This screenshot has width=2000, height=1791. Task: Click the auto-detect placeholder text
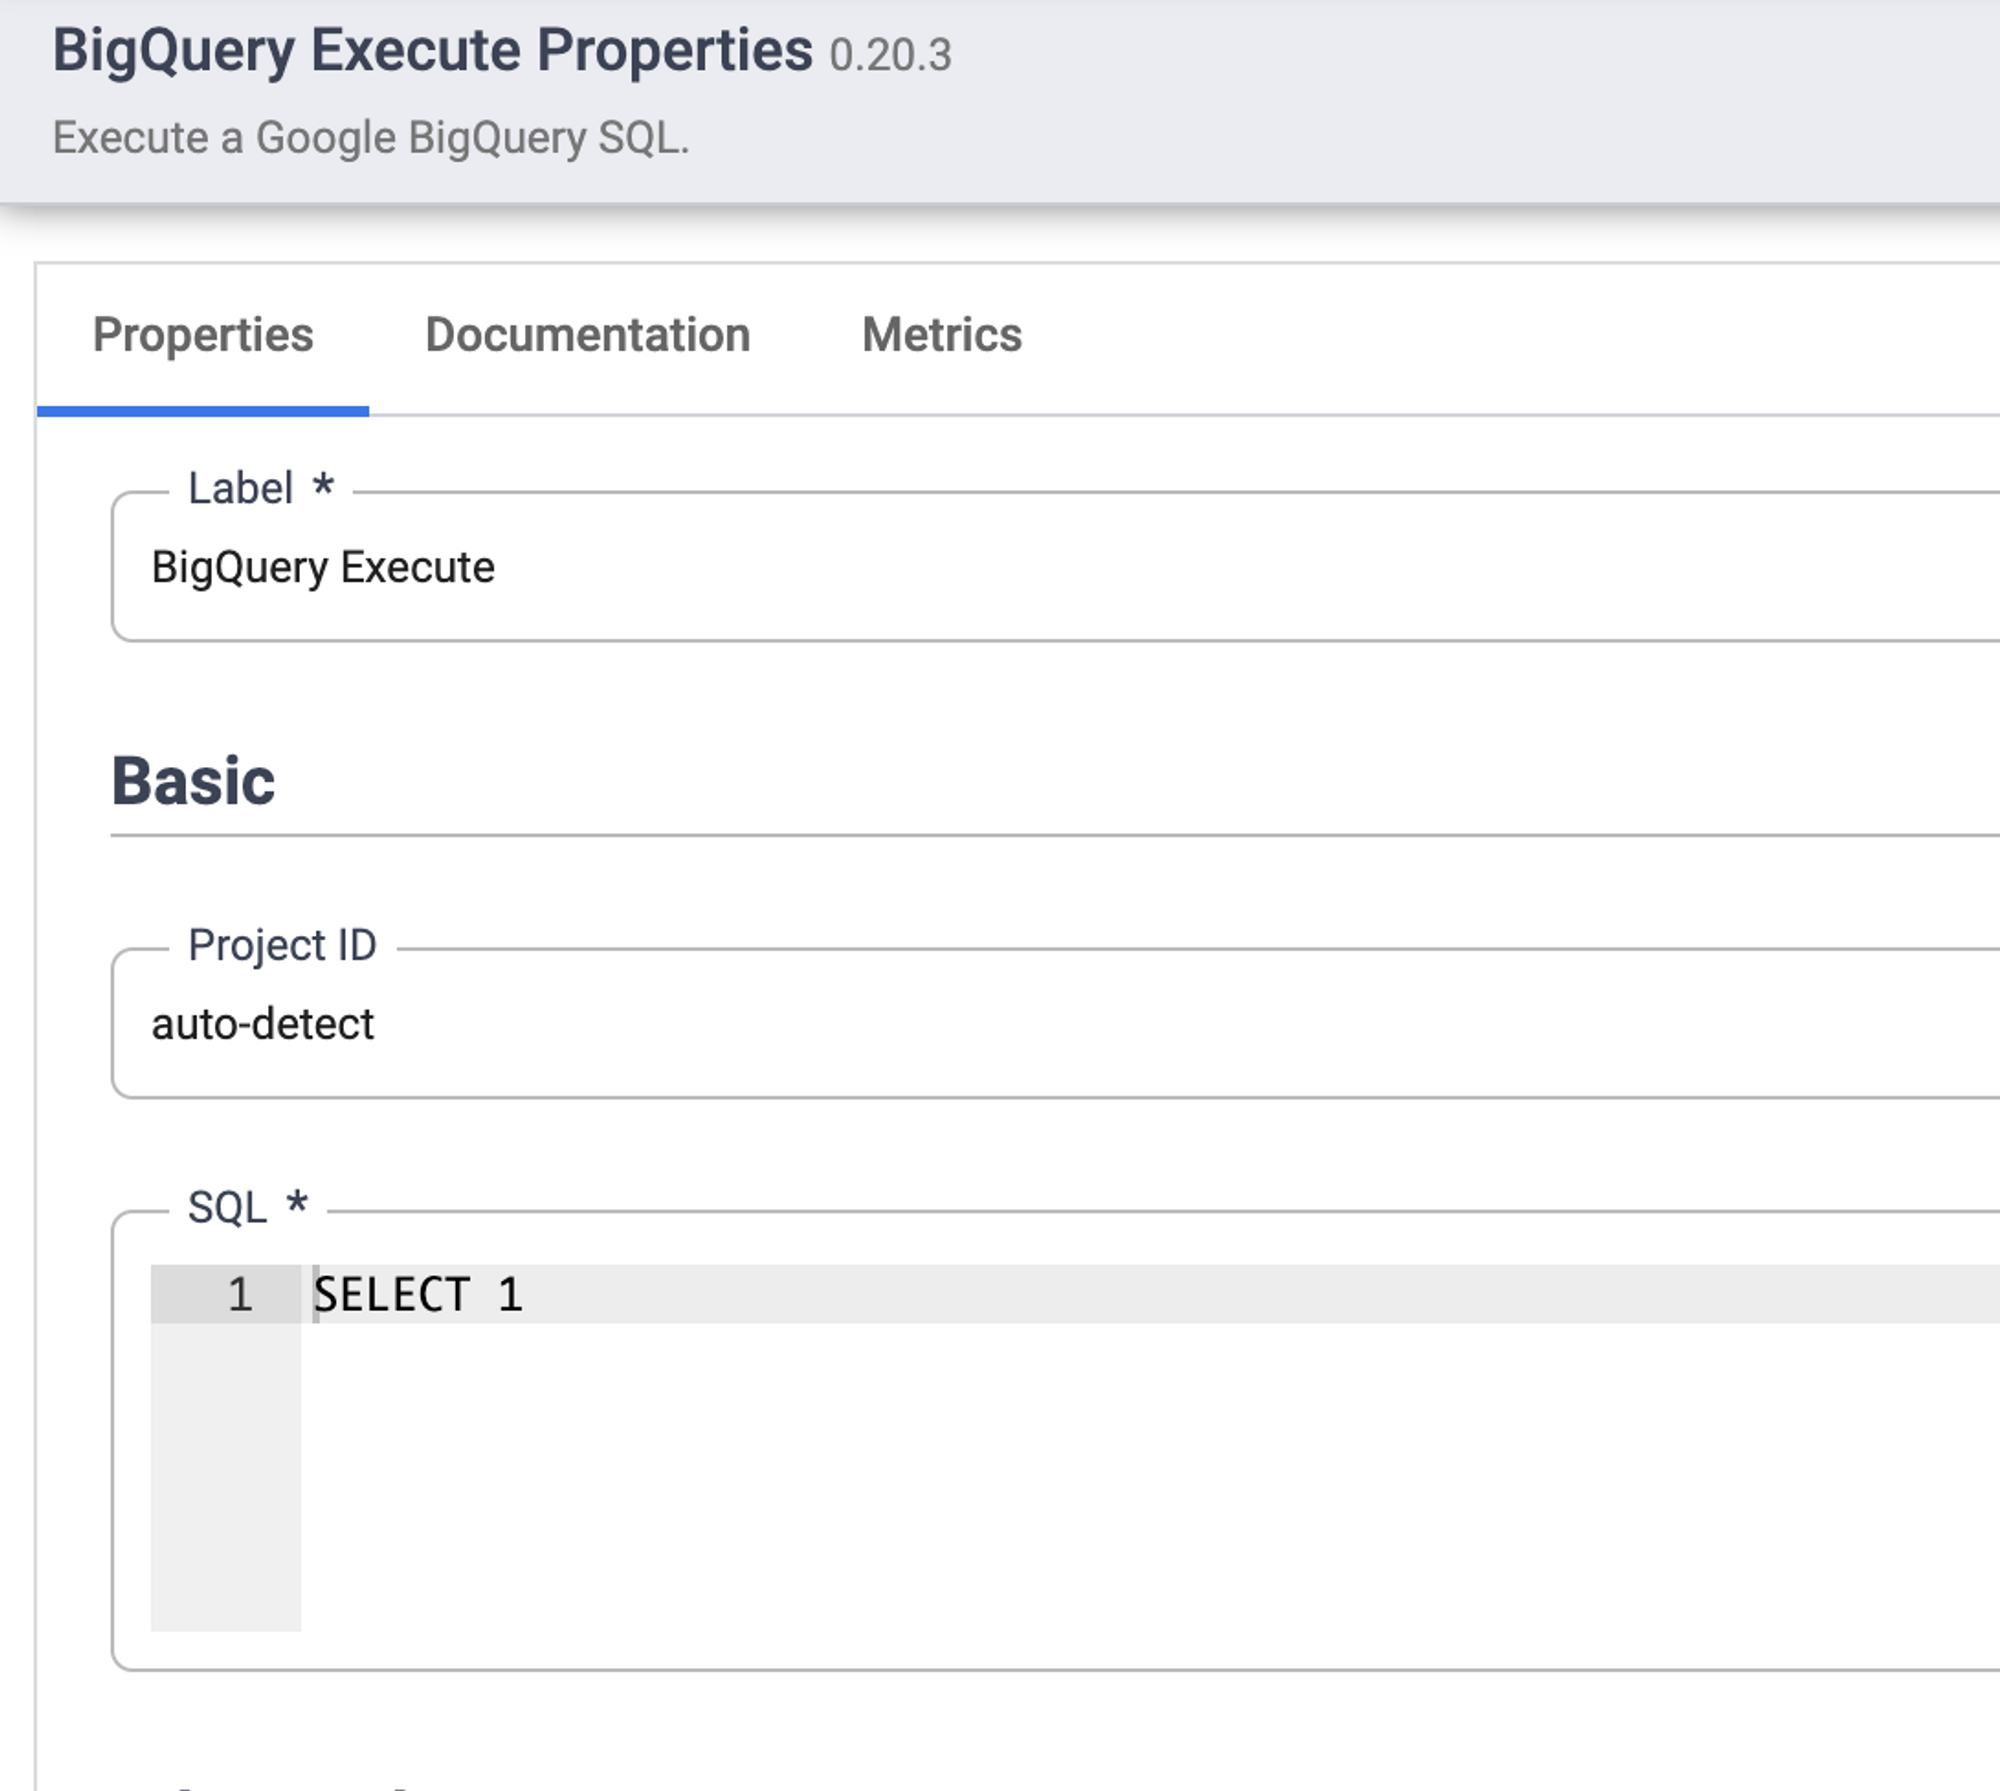pyautogui.click(x=262, y=1024)
